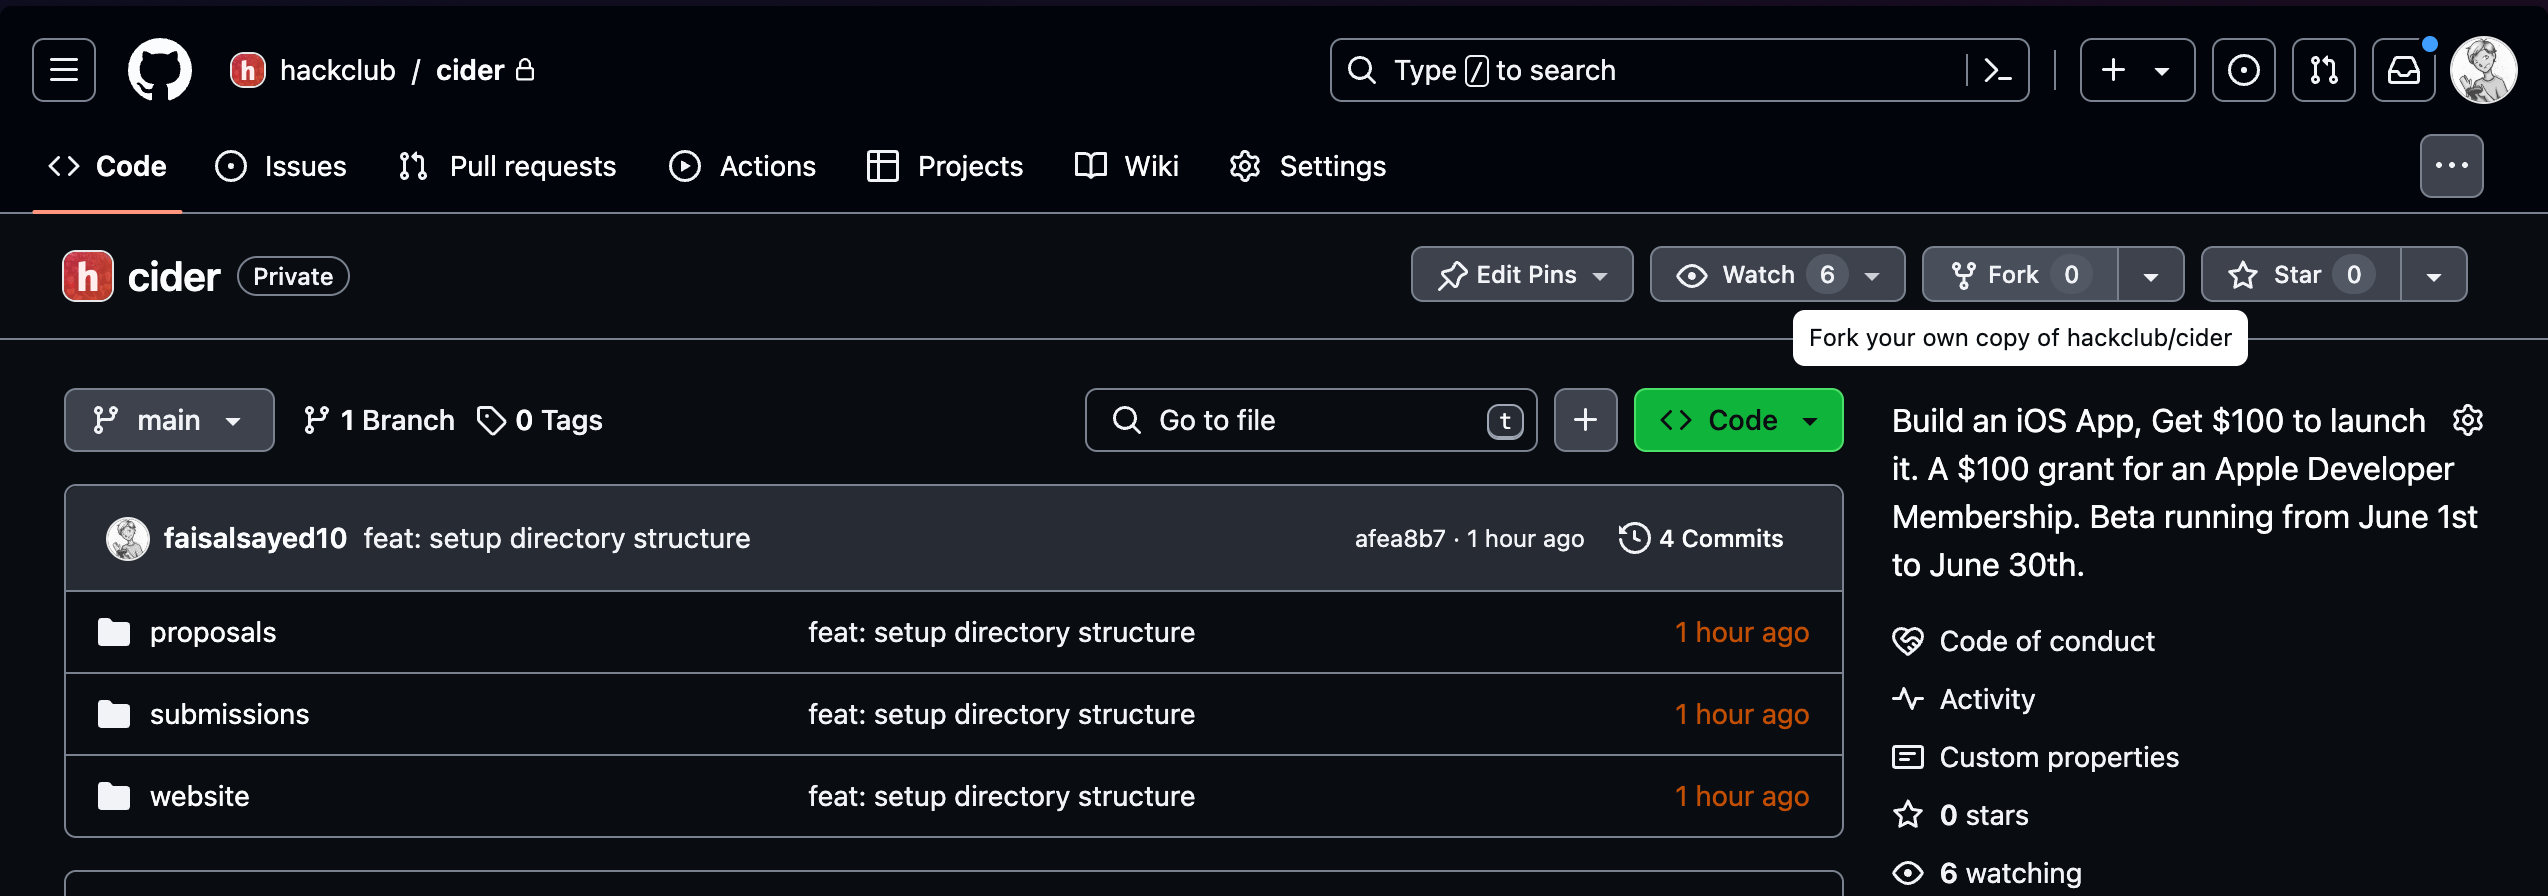
Task: Open the hamburger navigation menu
Action: [x=64, y=70]
